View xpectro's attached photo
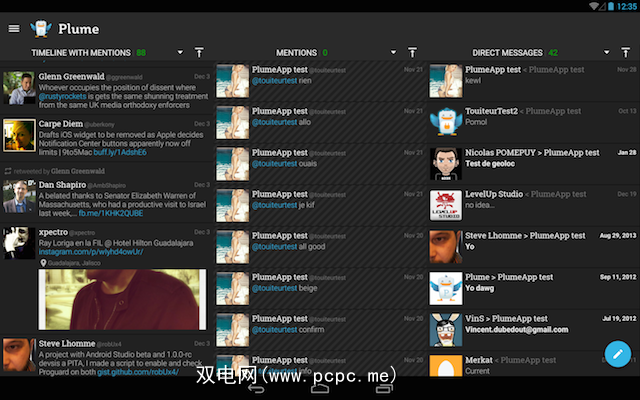 (122, 299)
